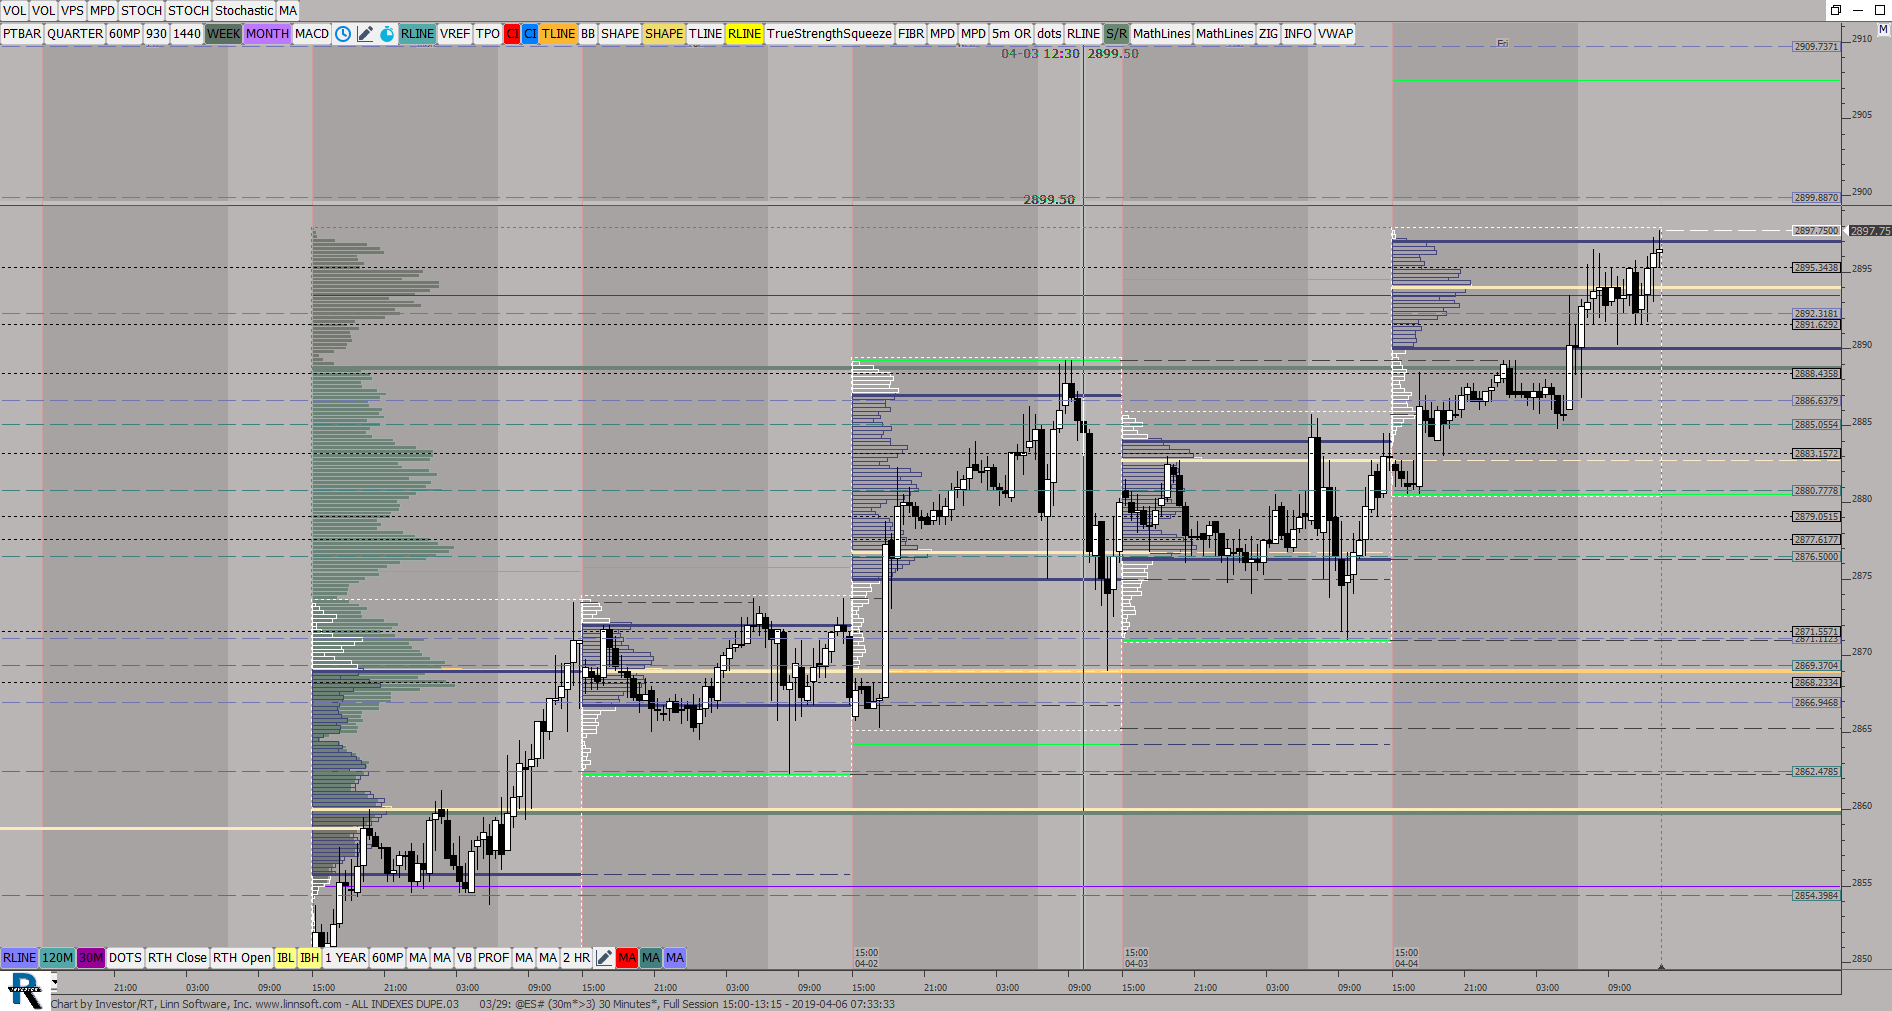Viewport: 1892px width, 1011px height.
Task: Click the VREF toolbar button
Action: (455, 34)
